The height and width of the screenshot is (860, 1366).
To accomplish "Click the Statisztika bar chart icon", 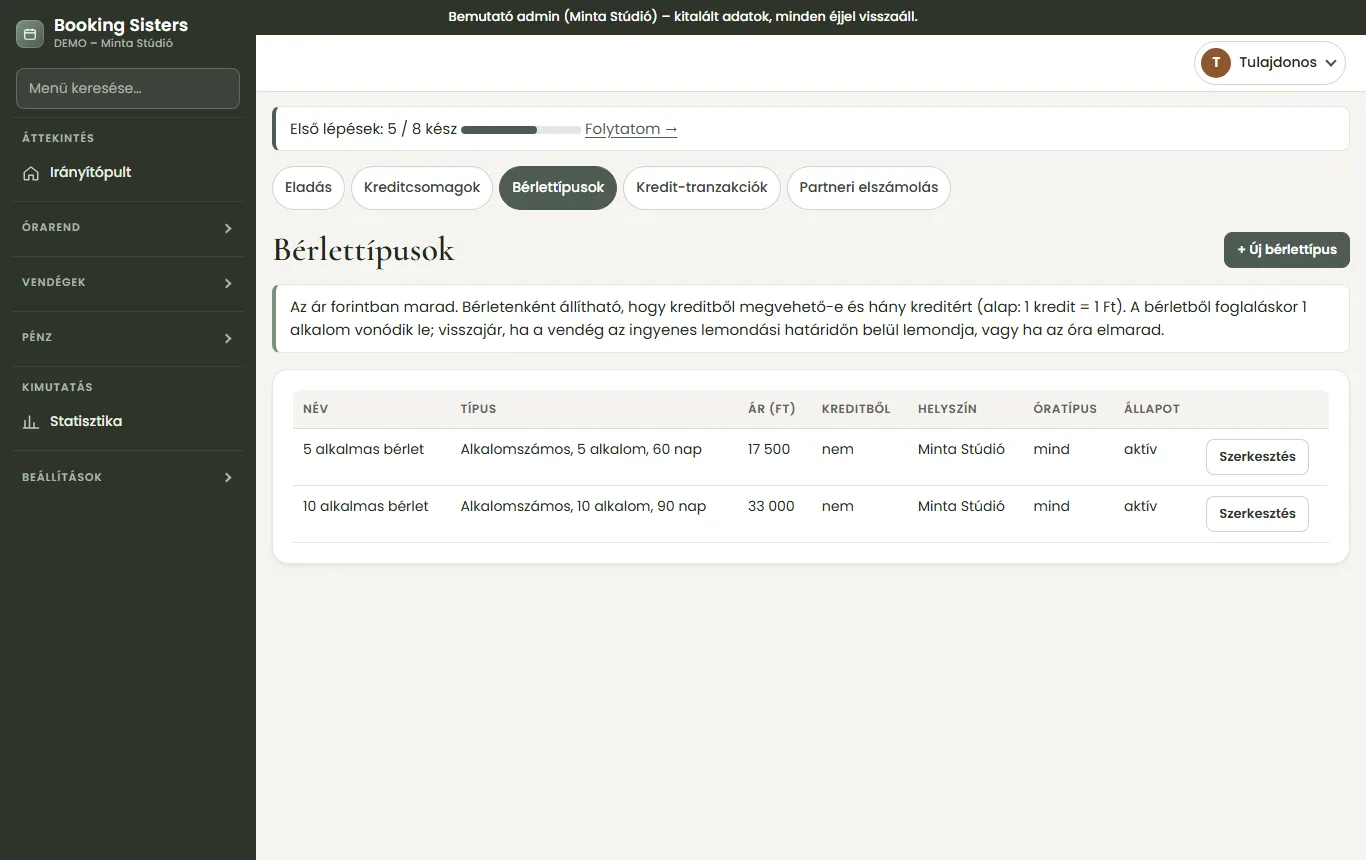I will point(31,422).
